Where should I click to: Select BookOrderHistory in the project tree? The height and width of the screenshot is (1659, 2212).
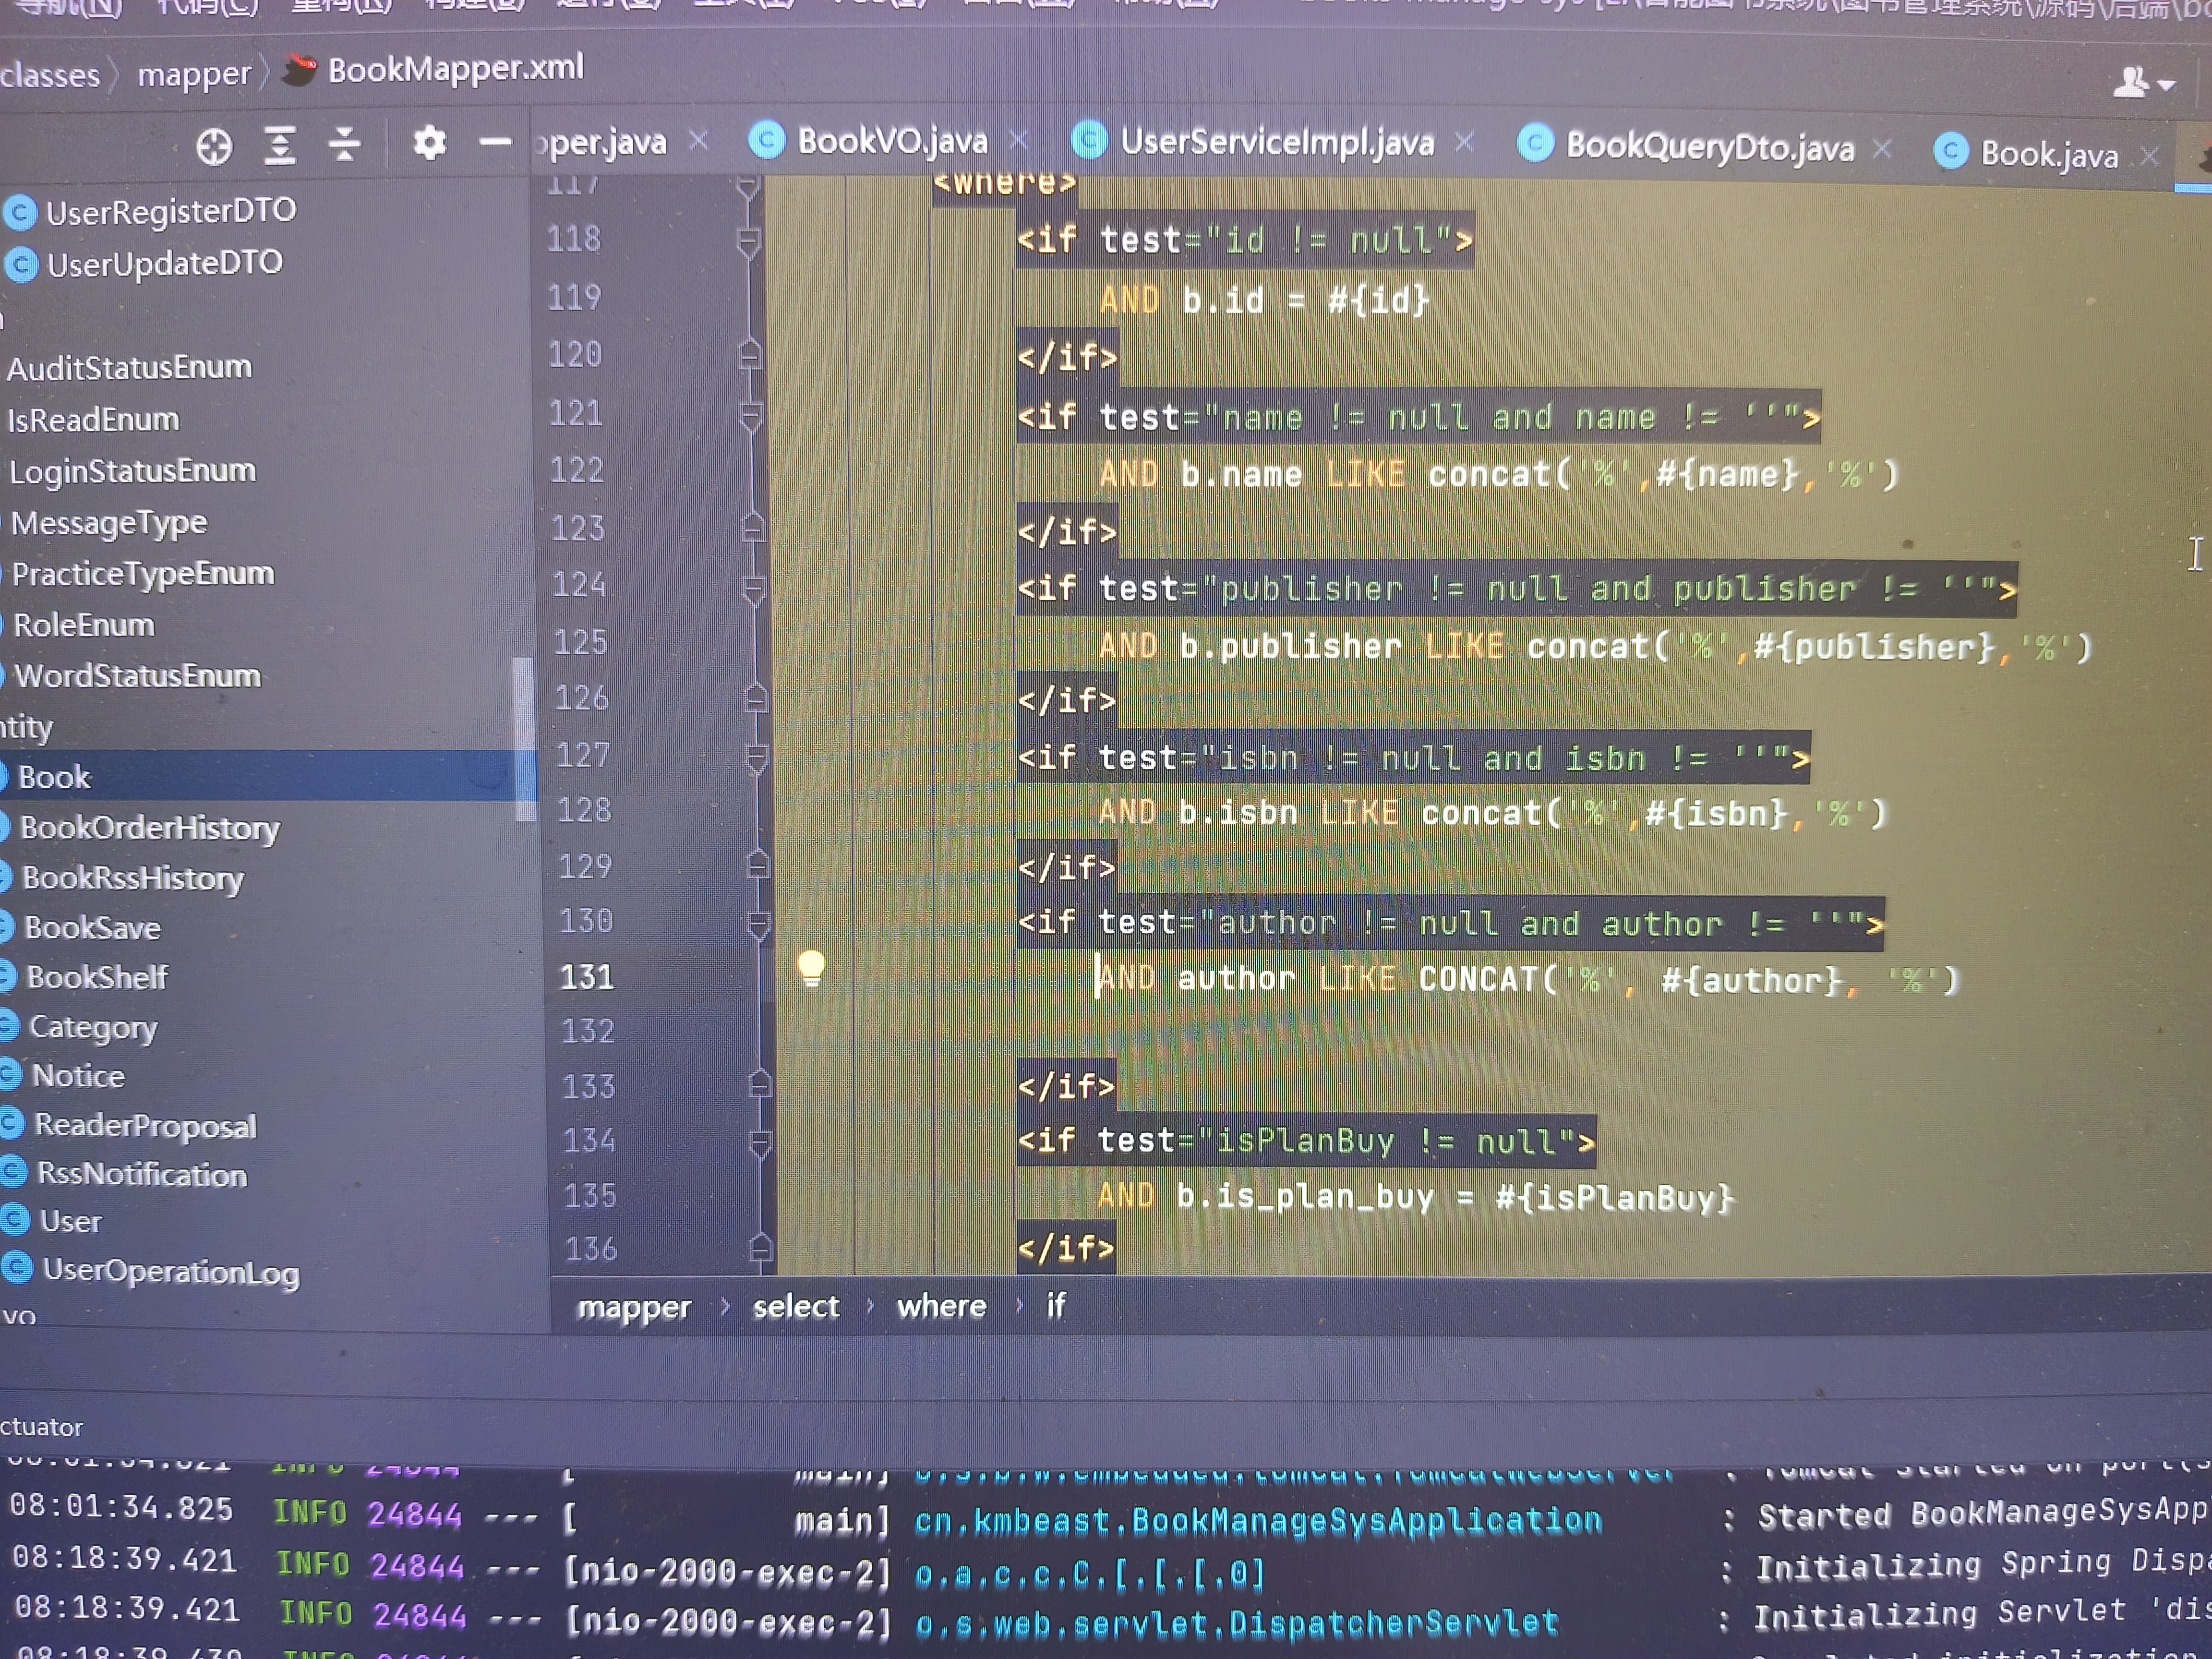(150, 828)
